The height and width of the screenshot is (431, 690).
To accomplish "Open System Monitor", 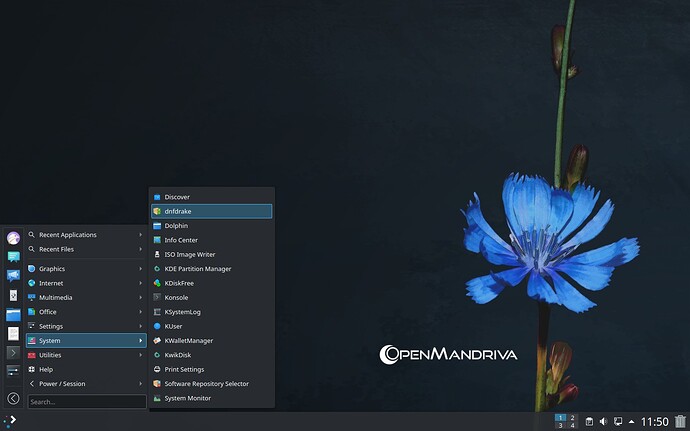I will click(x=212, y=398).
